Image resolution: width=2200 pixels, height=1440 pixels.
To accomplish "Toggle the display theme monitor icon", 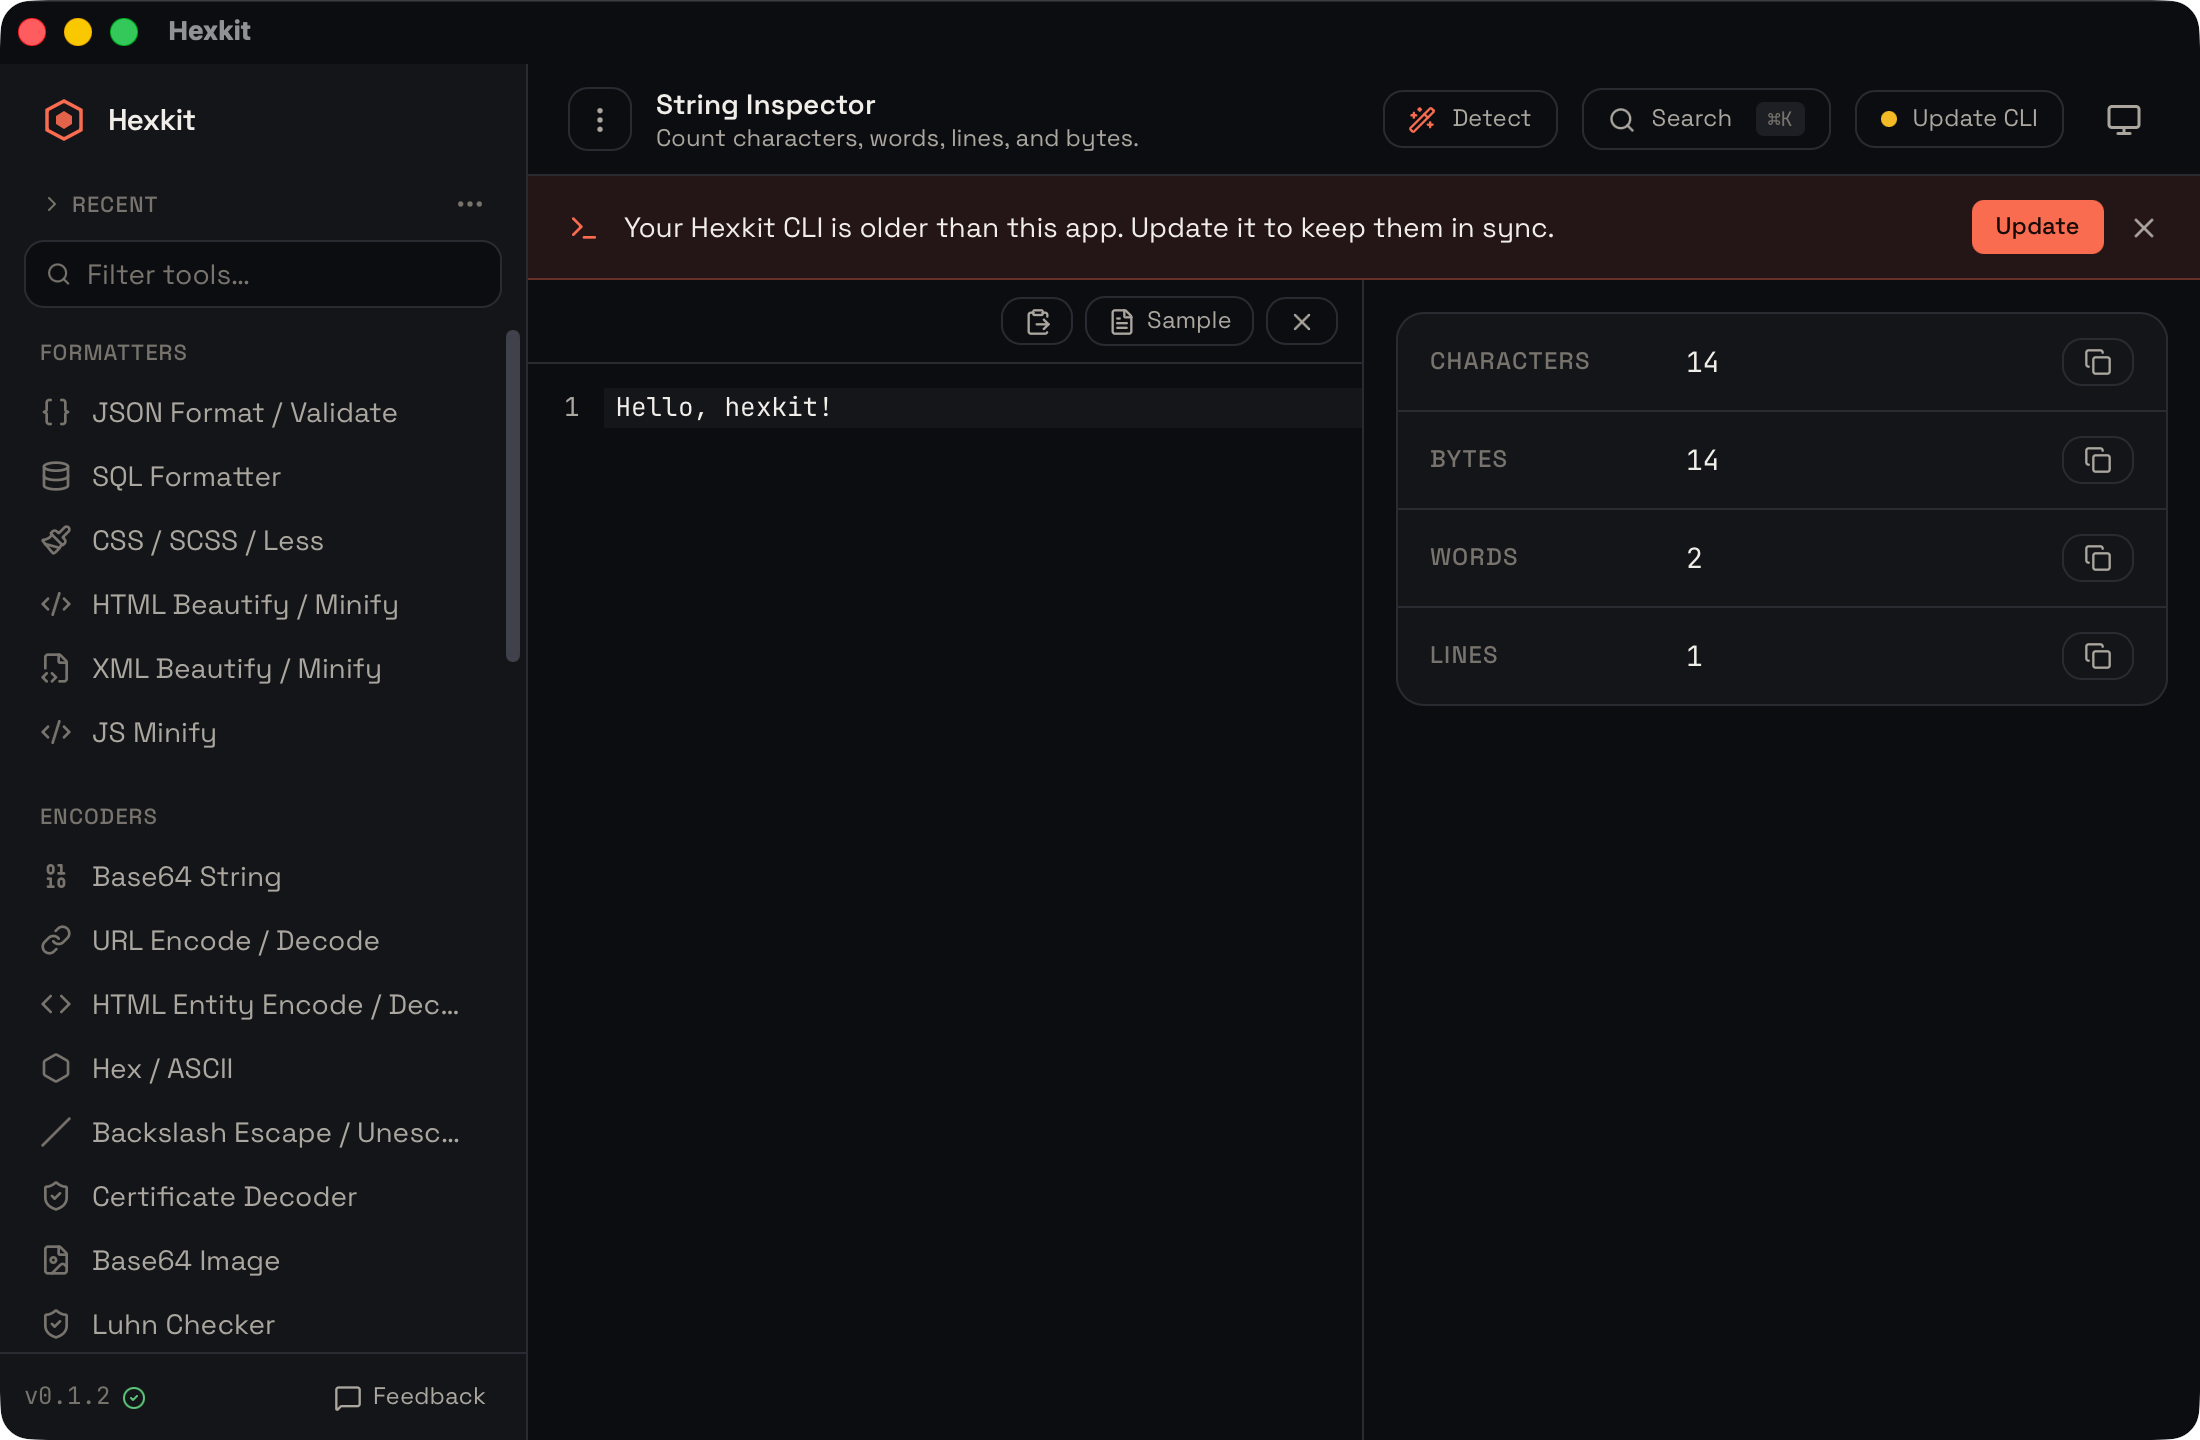I will 2124,120.
